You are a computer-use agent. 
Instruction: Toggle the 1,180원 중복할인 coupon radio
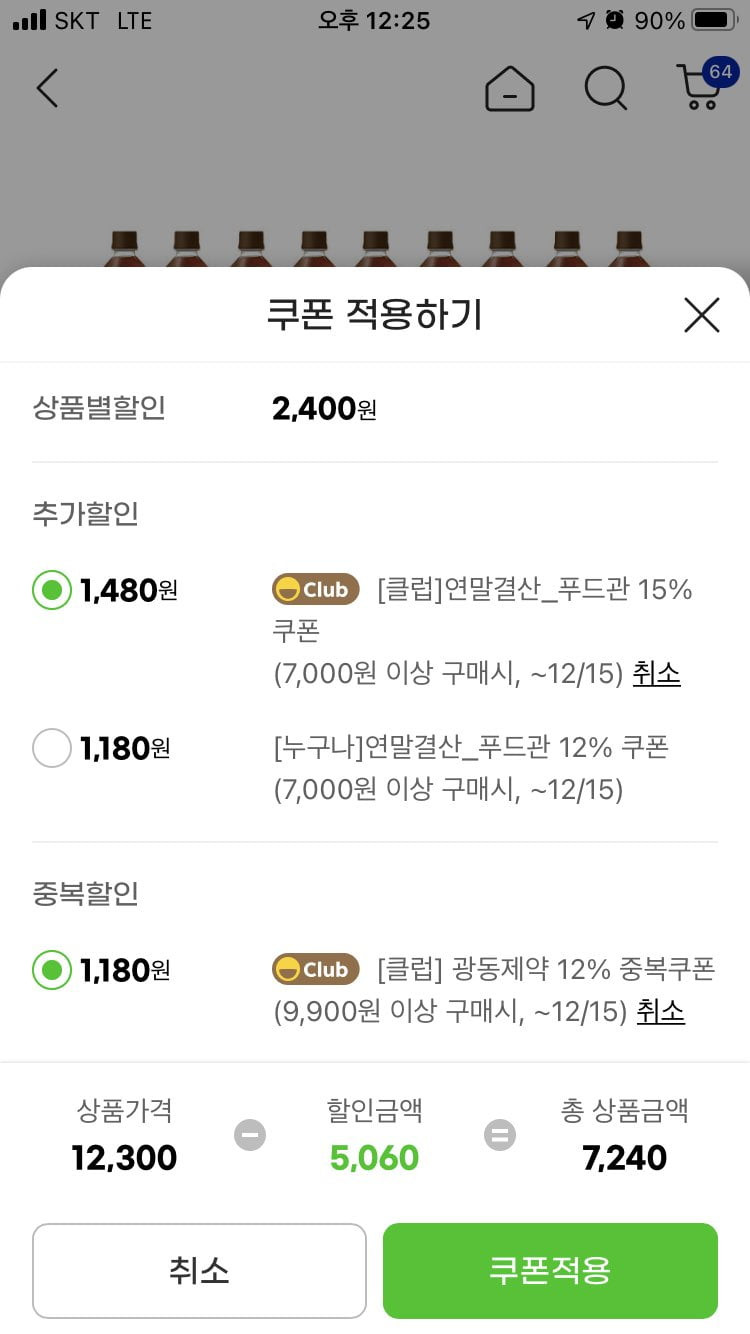point(52,970)
